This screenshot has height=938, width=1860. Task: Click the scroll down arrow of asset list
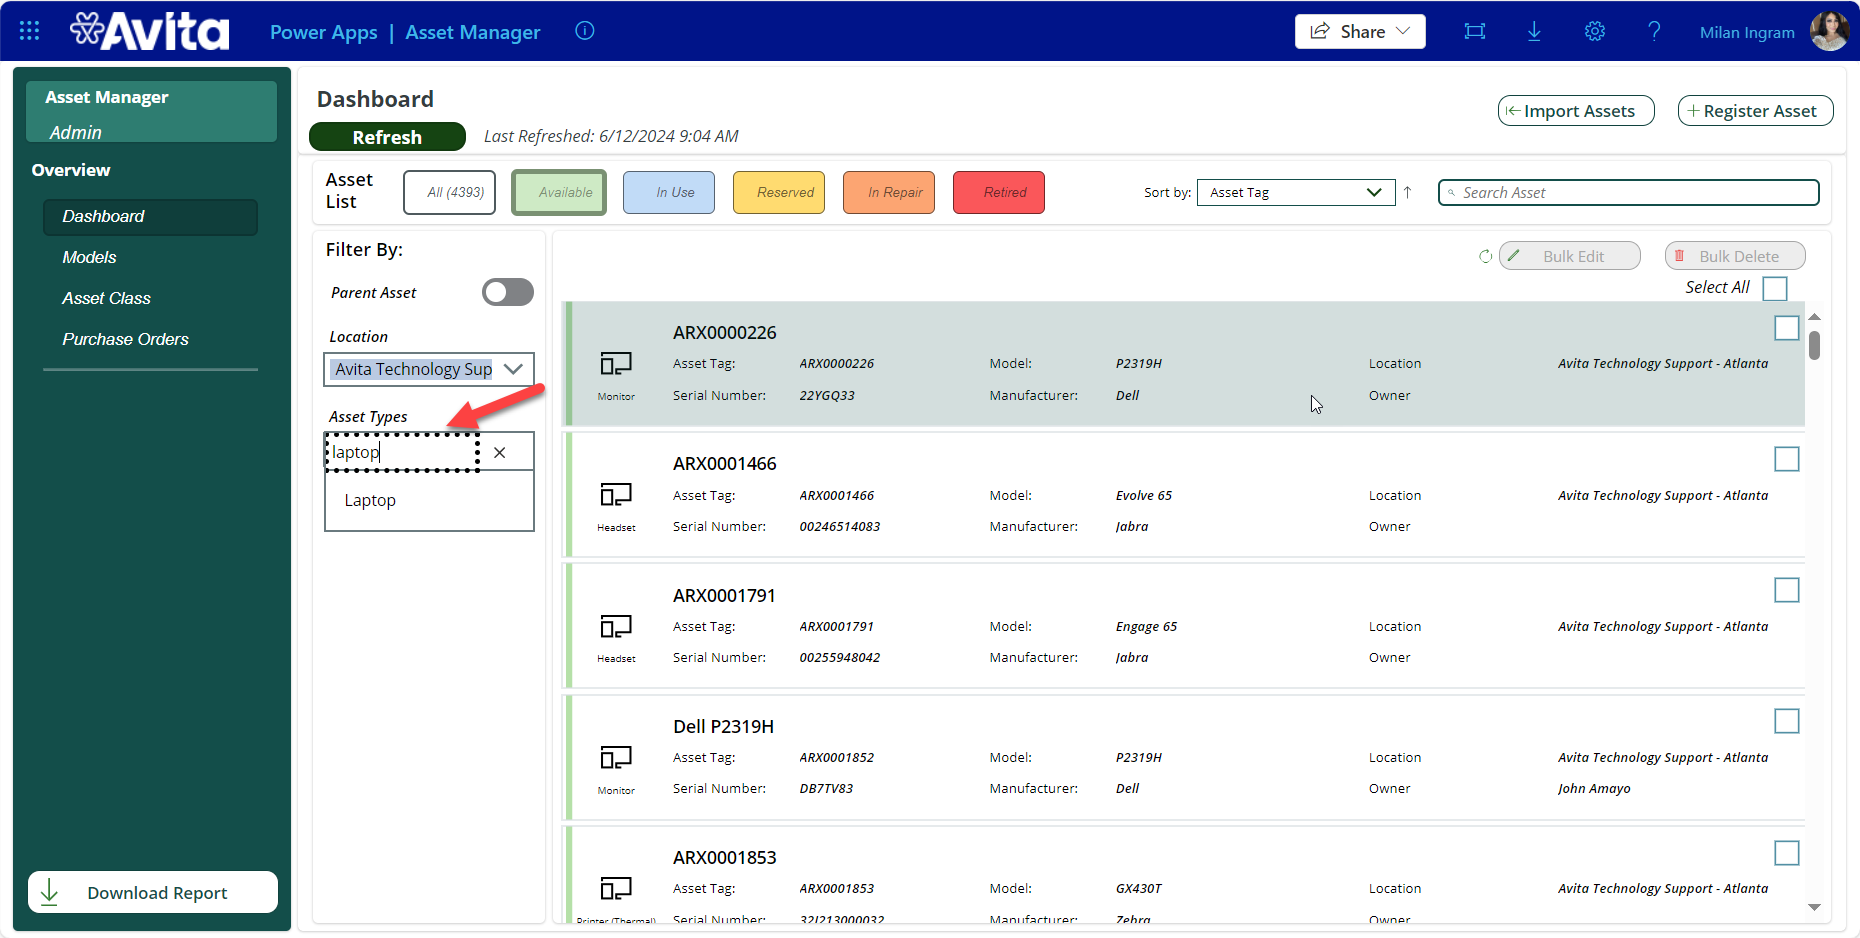(x=1814, y=907)
